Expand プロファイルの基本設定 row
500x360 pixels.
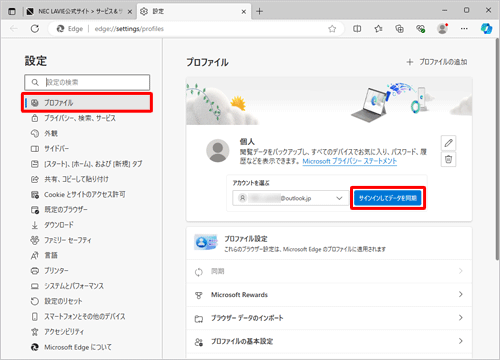click(x=329, y=341)
